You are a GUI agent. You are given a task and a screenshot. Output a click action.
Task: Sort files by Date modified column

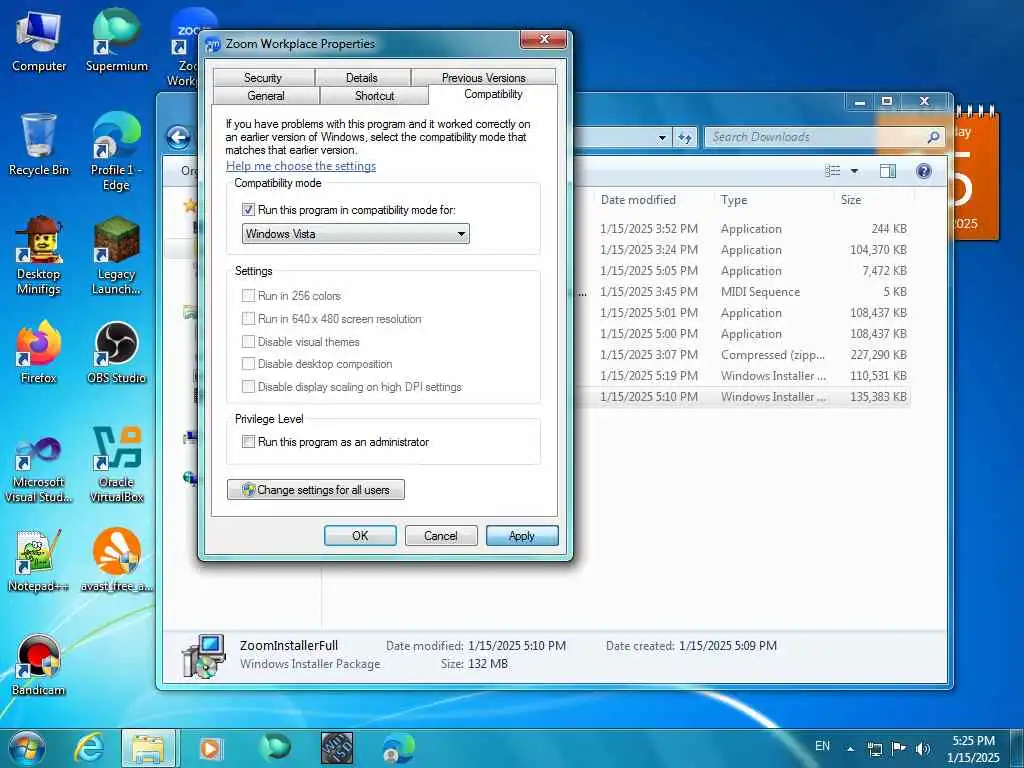(x=638, y=200)
